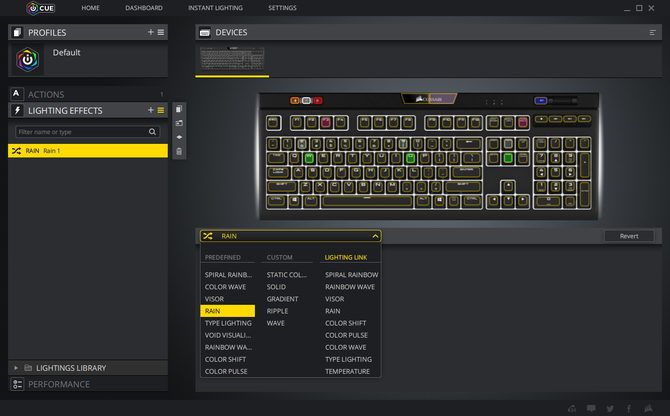Select the keyboard device thumbnail

point(232,59)
